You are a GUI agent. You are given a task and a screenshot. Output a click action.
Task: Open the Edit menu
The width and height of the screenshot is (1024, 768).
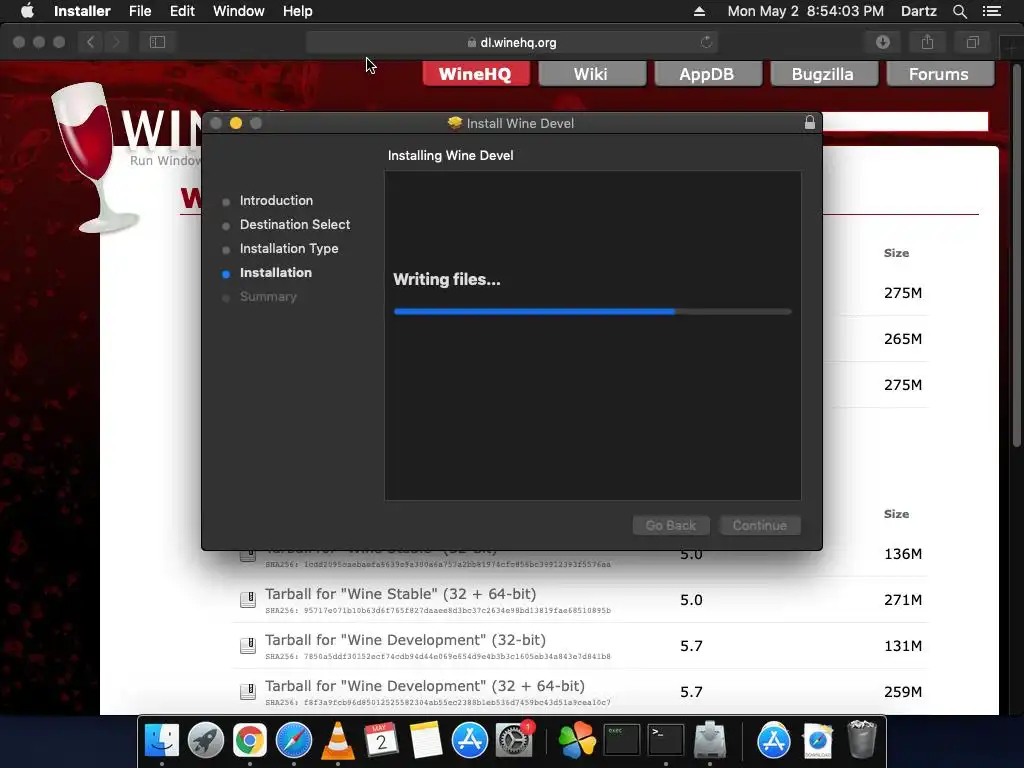click(x=182, y=11)
